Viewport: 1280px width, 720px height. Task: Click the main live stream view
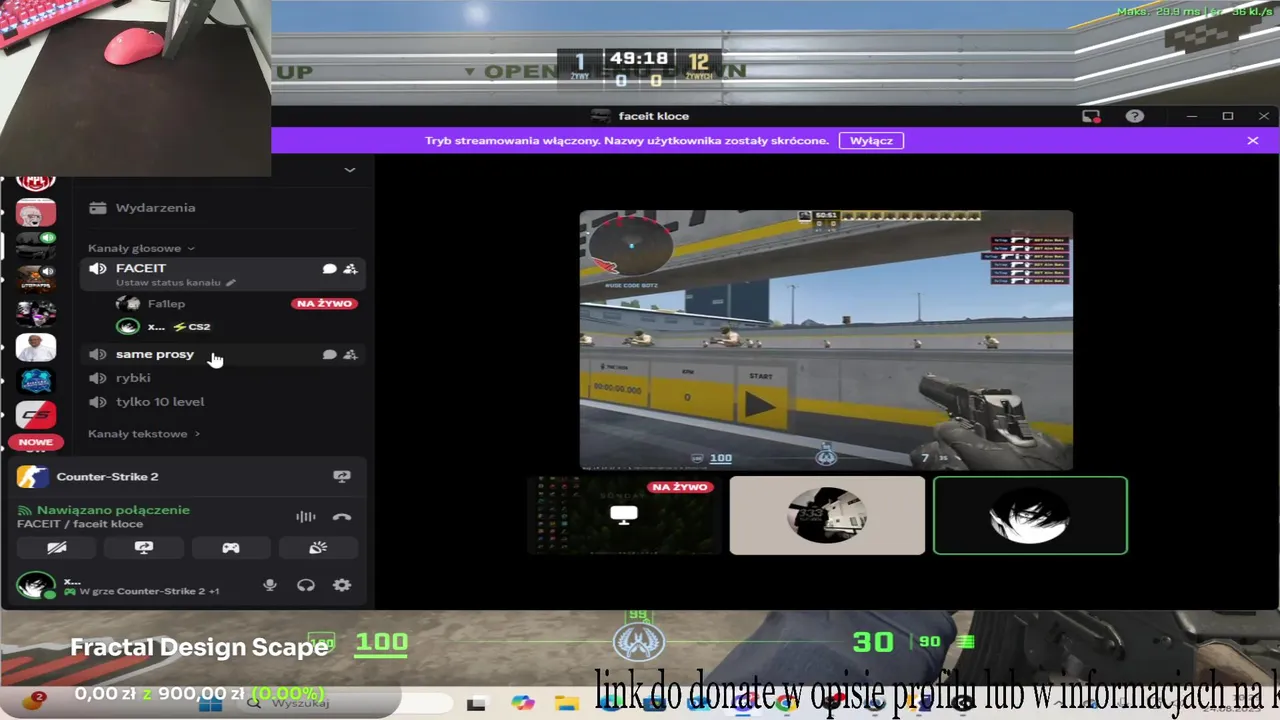826,340
